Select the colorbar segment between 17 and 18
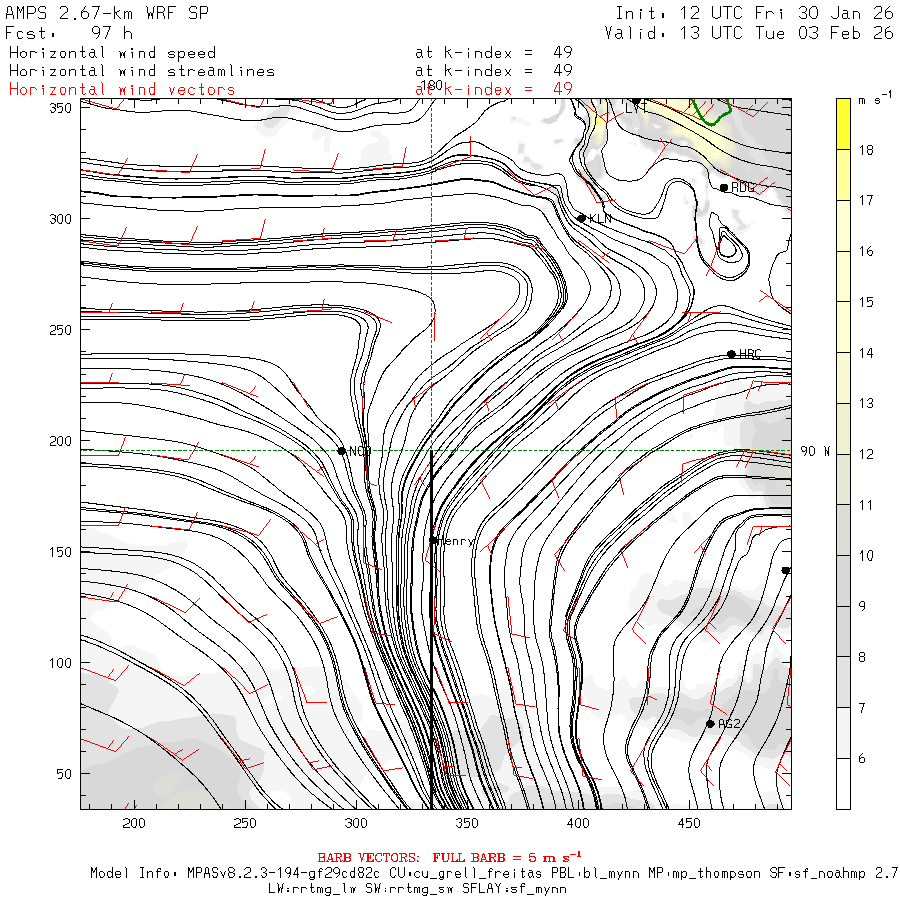 pos(843,175)
